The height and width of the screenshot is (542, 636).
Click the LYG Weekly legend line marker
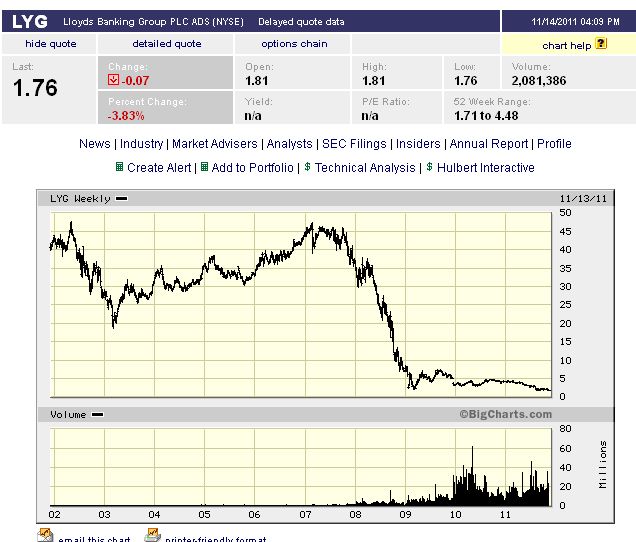122,199
